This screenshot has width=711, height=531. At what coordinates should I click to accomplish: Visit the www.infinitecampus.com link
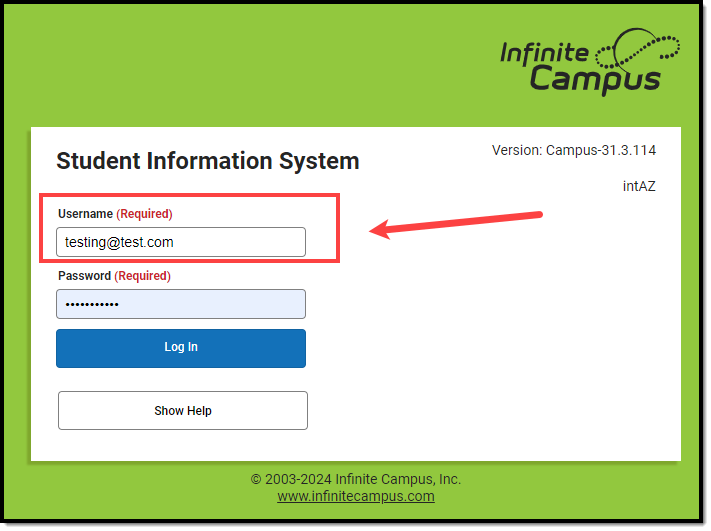coord(356,496)
